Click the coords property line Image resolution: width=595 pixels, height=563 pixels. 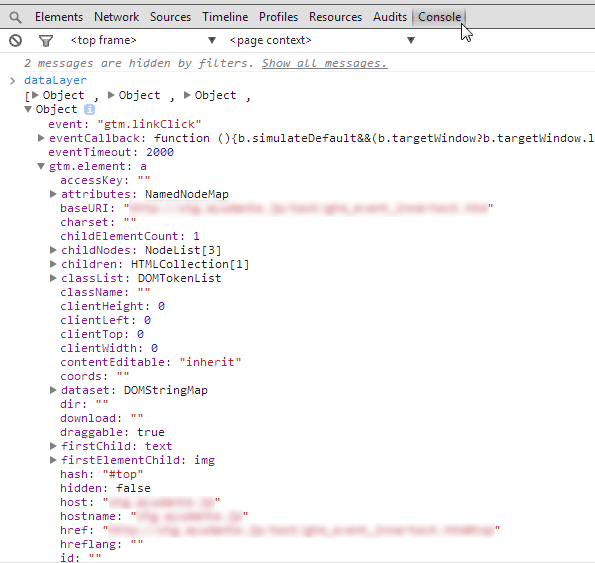tap(95, 376)
